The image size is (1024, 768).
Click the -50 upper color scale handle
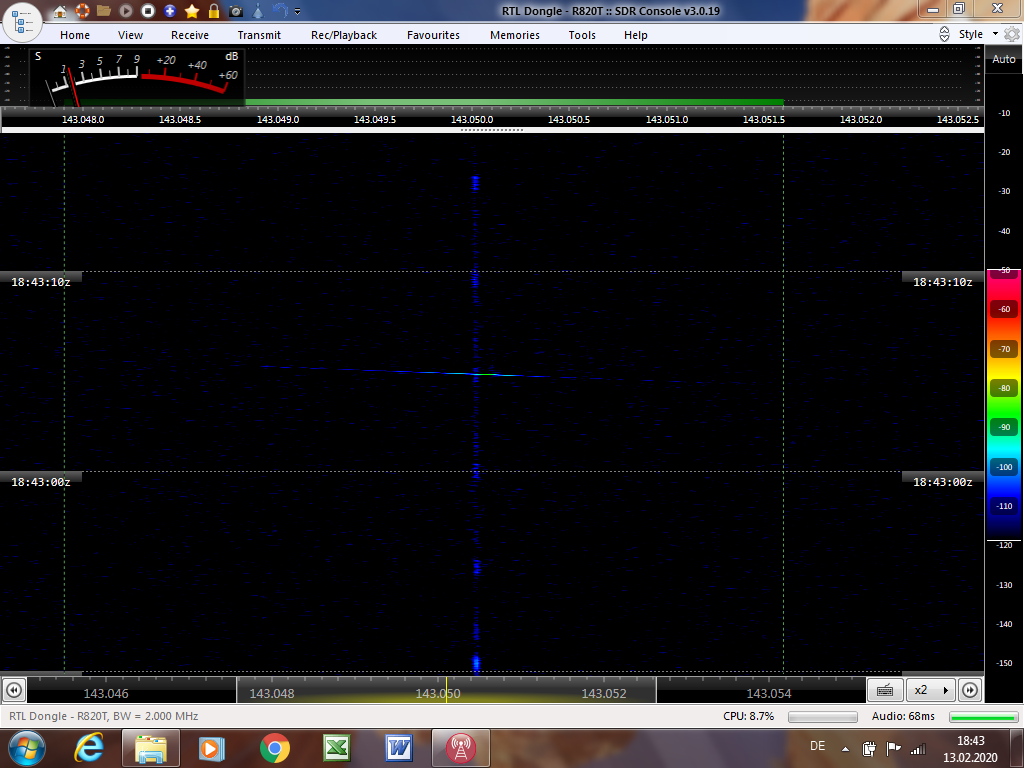1004,270
